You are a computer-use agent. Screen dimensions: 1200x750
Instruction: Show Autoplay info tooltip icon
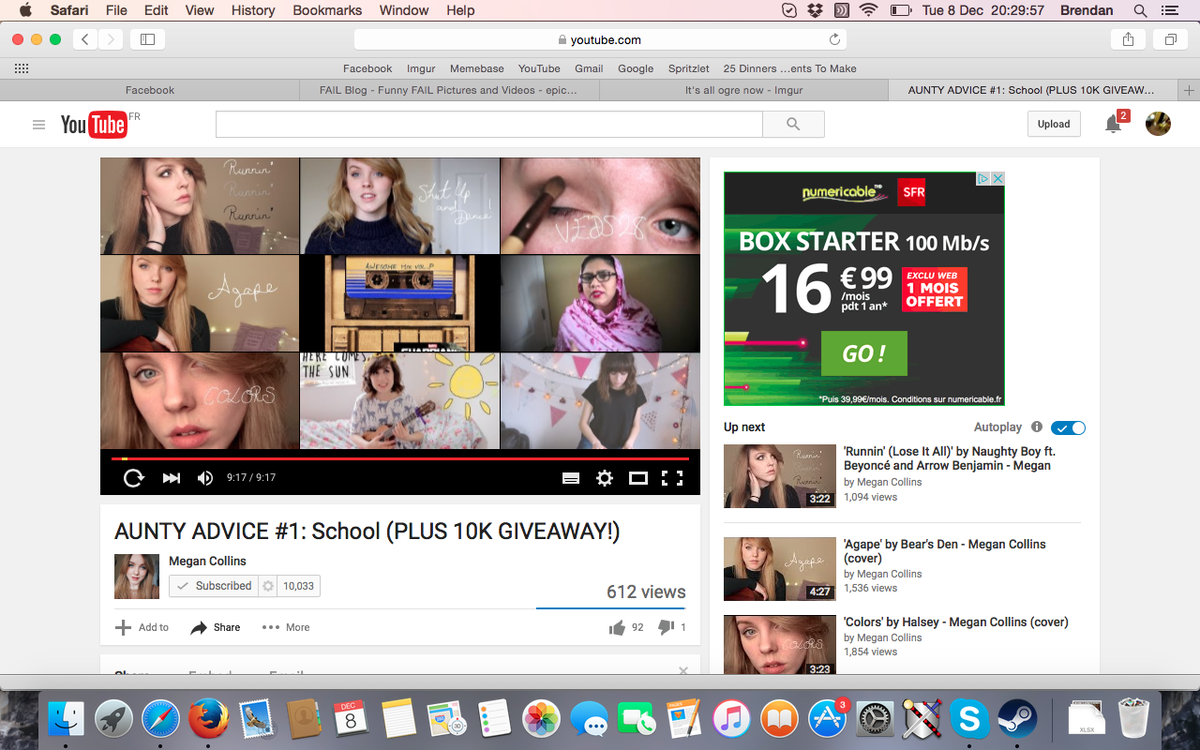coord(1037,427)
